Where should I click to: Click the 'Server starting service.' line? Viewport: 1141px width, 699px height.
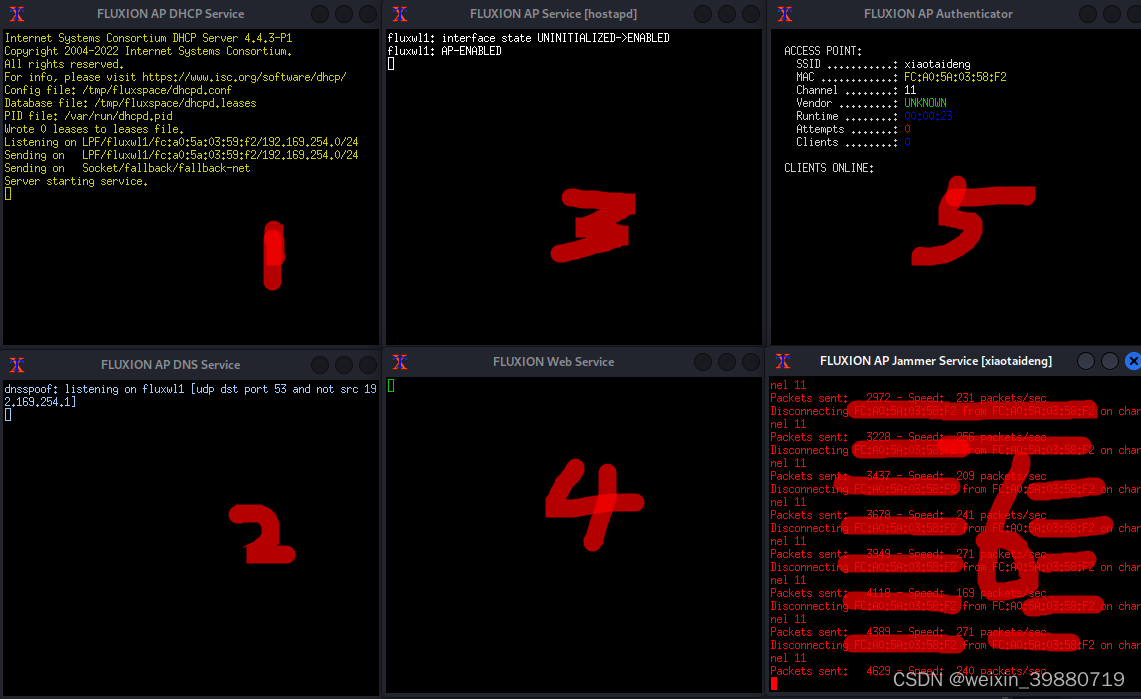coord(76,181)
